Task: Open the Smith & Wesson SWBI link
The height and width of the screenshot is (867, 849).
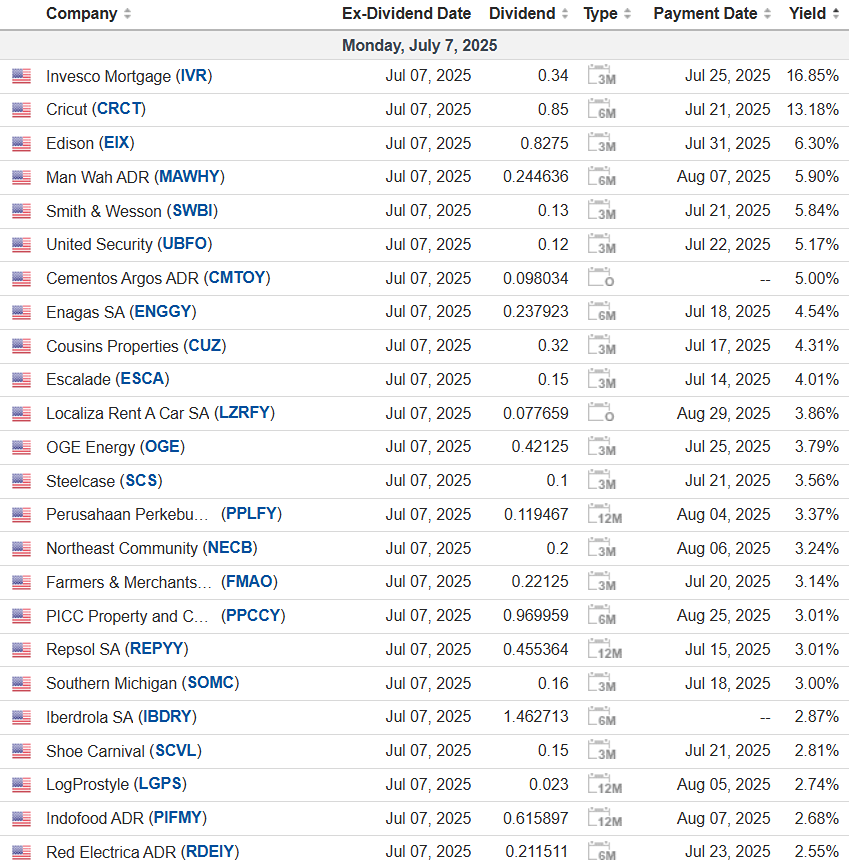Action: pyautogui.click(x=194, y=211)
